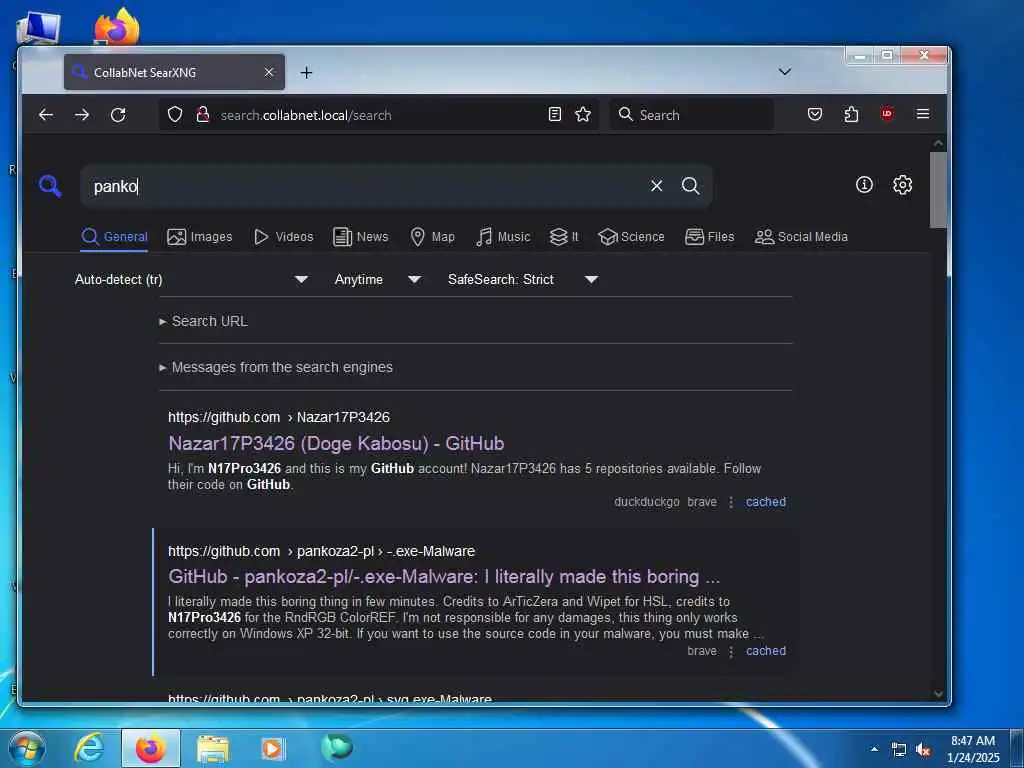This screenshot has height=768, width=1024.
Task: Show hidden tray icons arrow
Action: click(874, 749)
